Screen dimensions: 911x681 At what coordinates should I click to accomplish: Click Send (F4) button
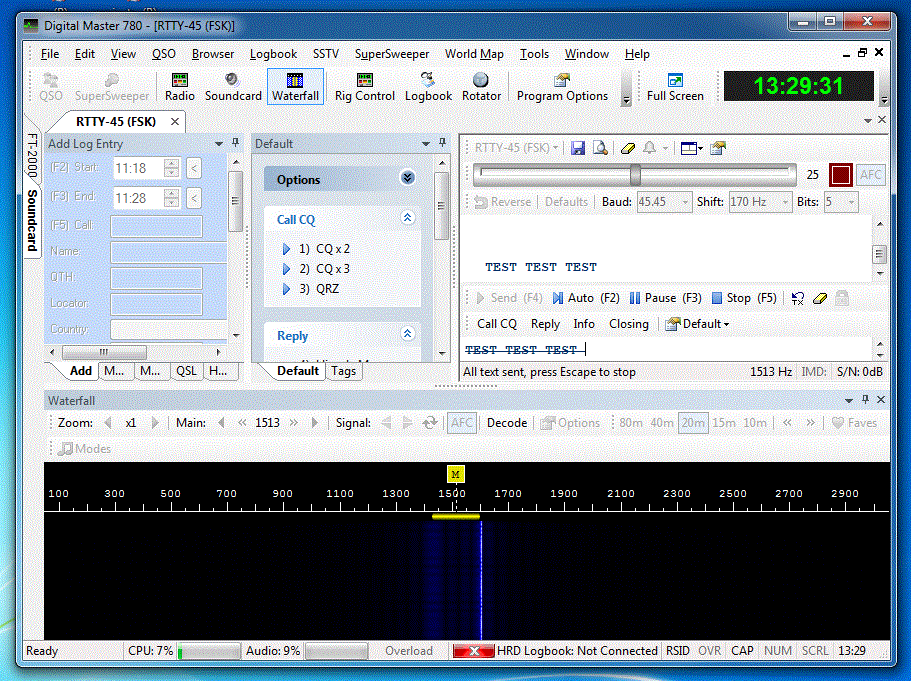(x=510, y=298)
